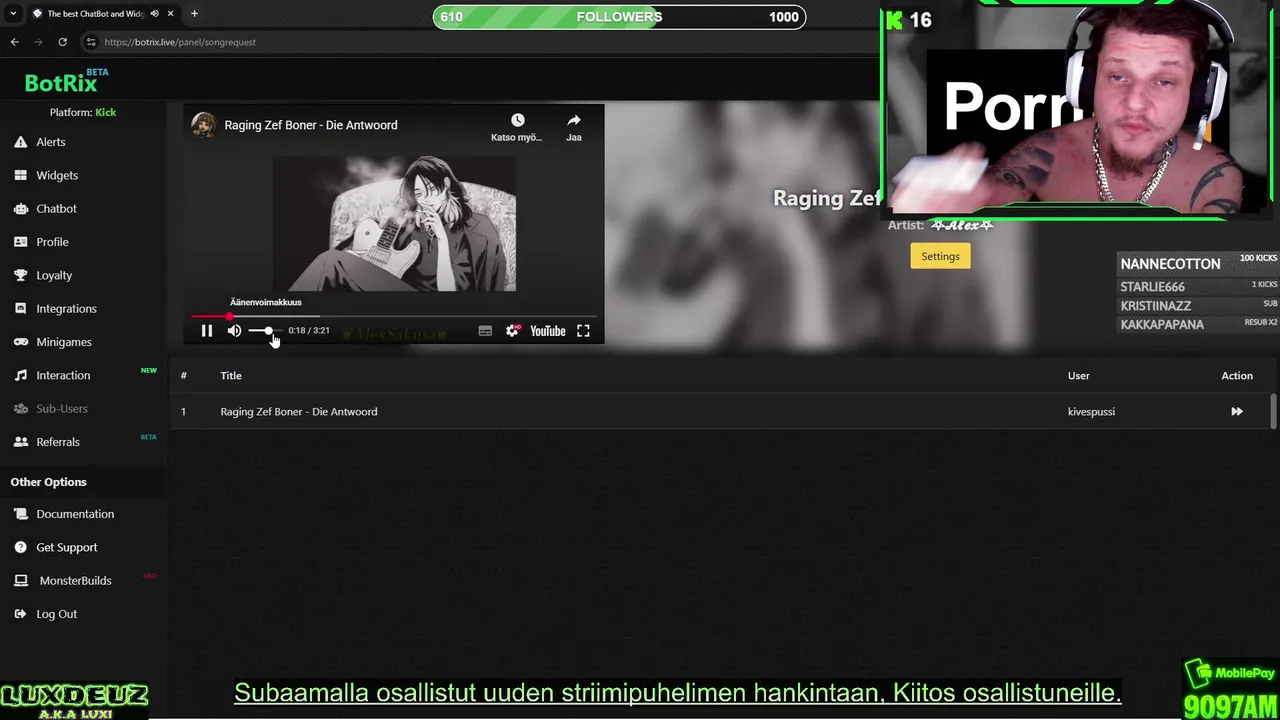Open Referrals in the sidebar
This screenshot has width=1280, height=720.
click(x=58, y=442)
